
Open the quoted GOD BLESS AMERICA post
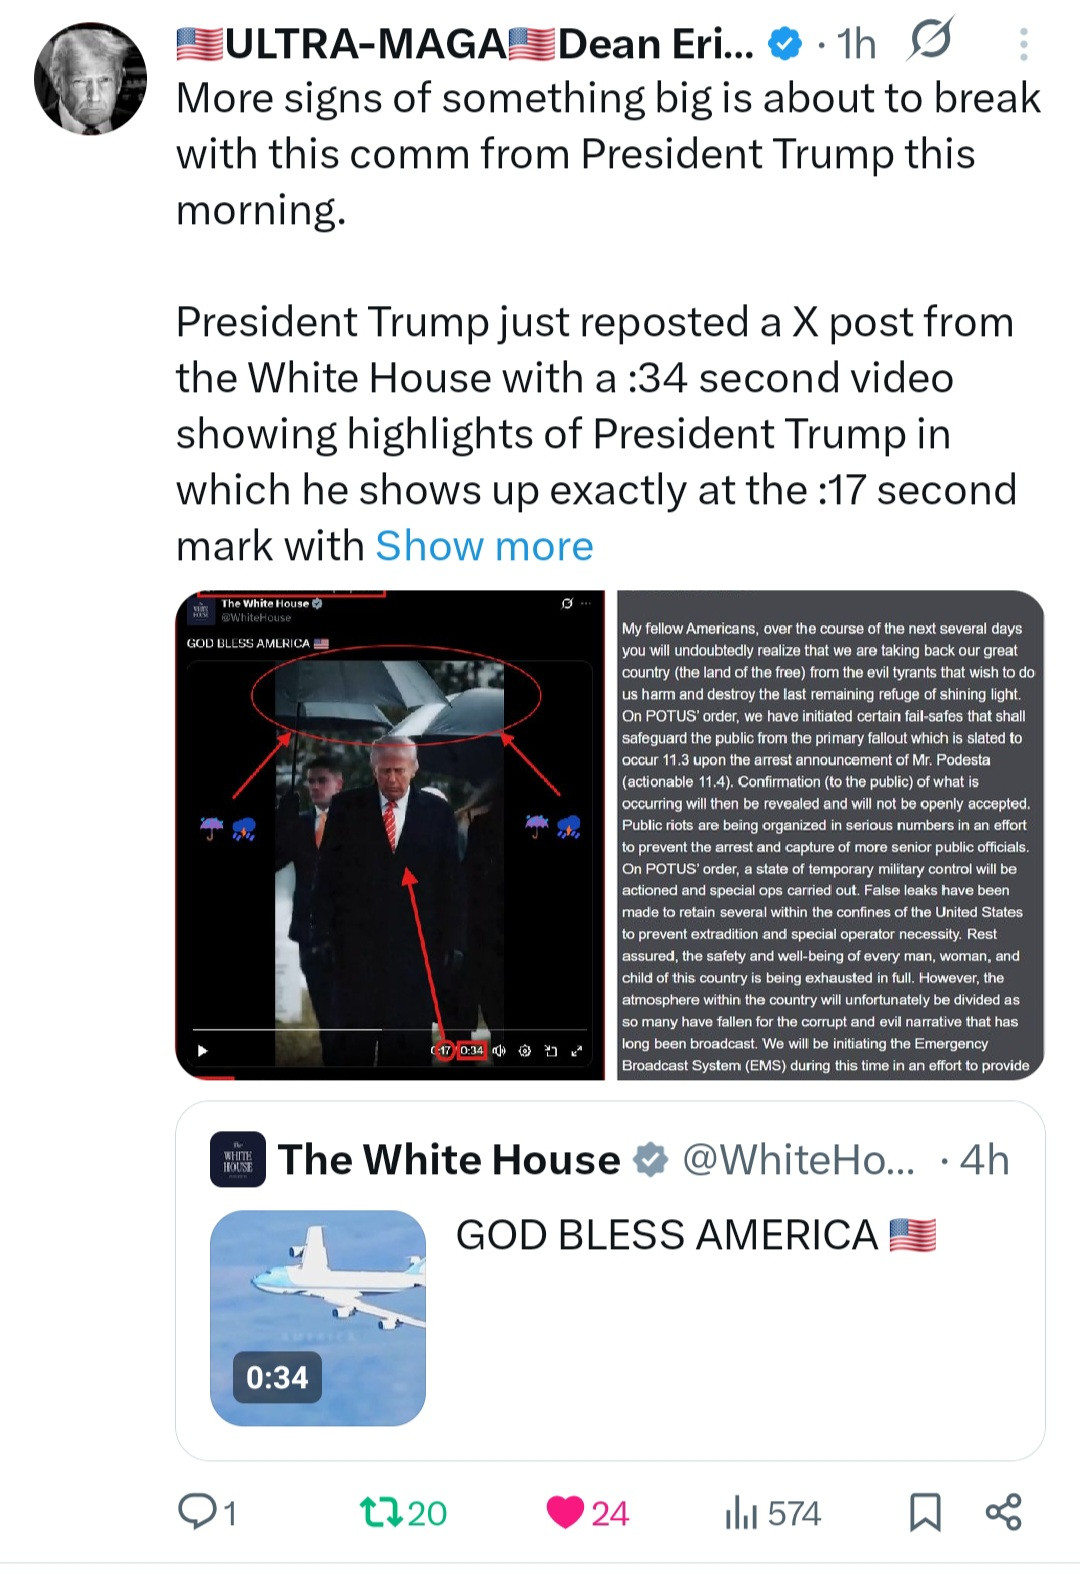click(x=610, y=1281)
